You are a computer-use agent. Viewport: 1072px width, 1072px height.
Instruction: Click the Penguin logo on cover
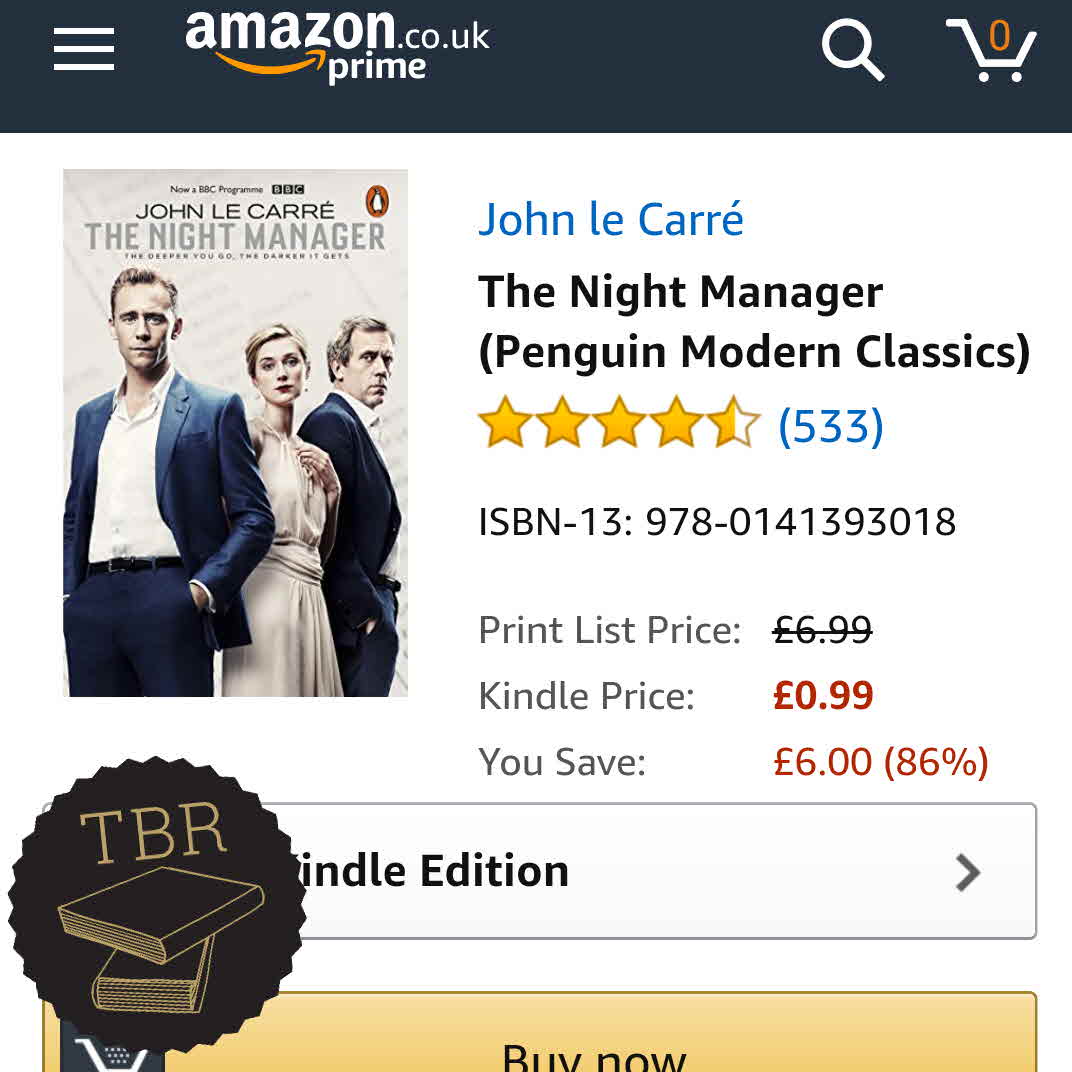click(x=377, y=200)
